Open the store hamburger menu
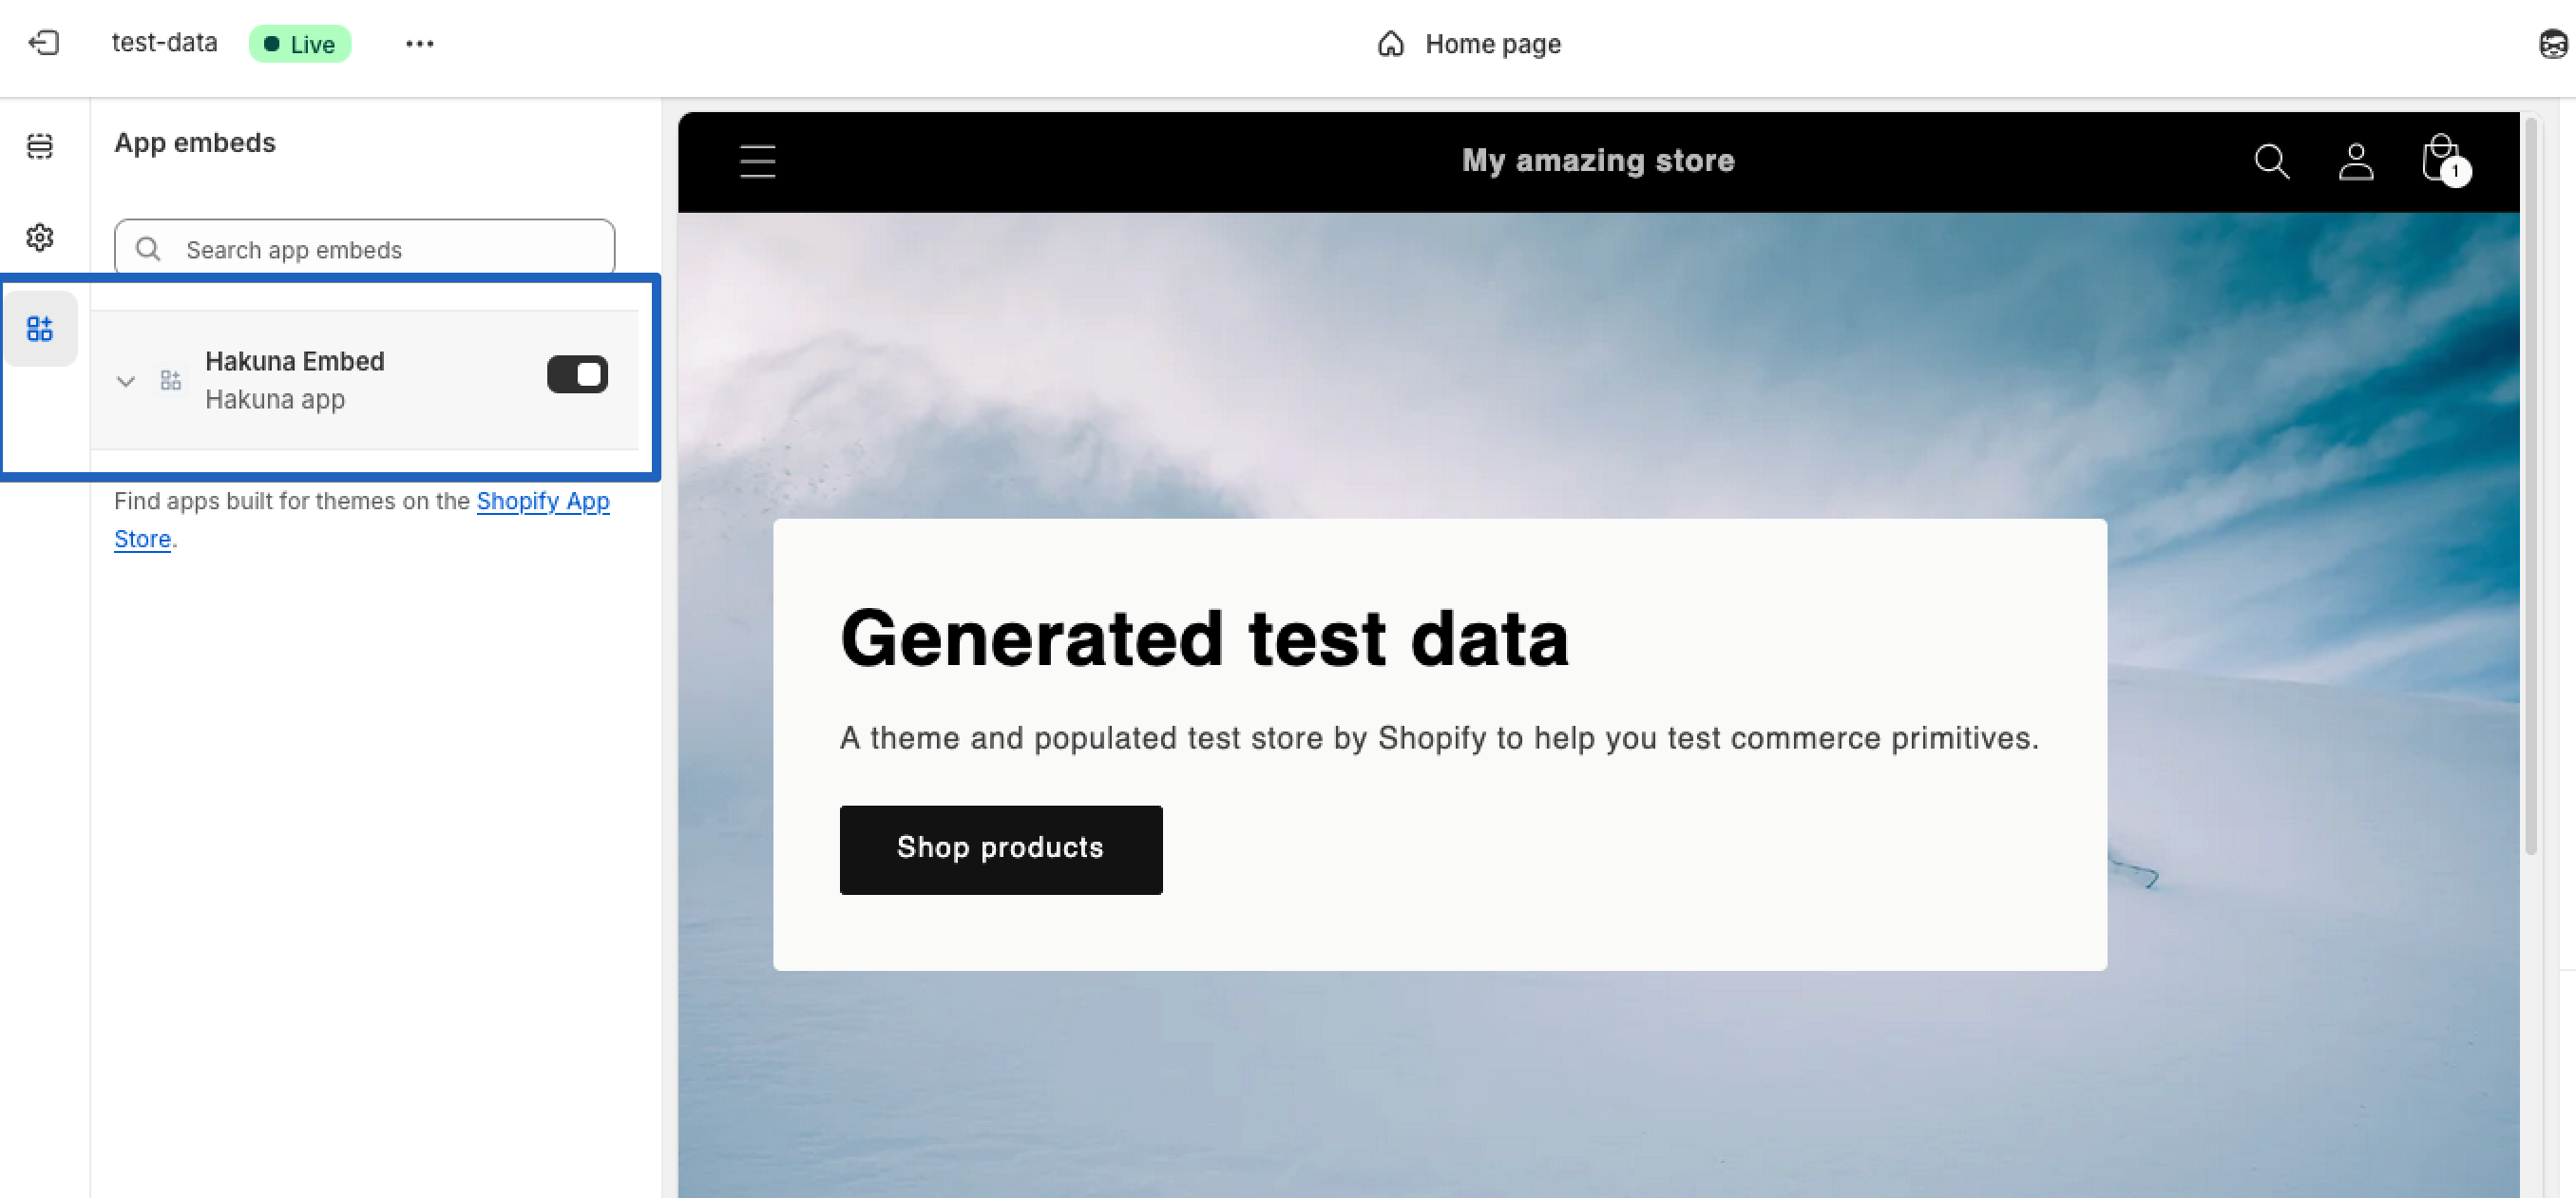Image resolution: width=2576 pixels, height=1198 pixels. (757, 161)
